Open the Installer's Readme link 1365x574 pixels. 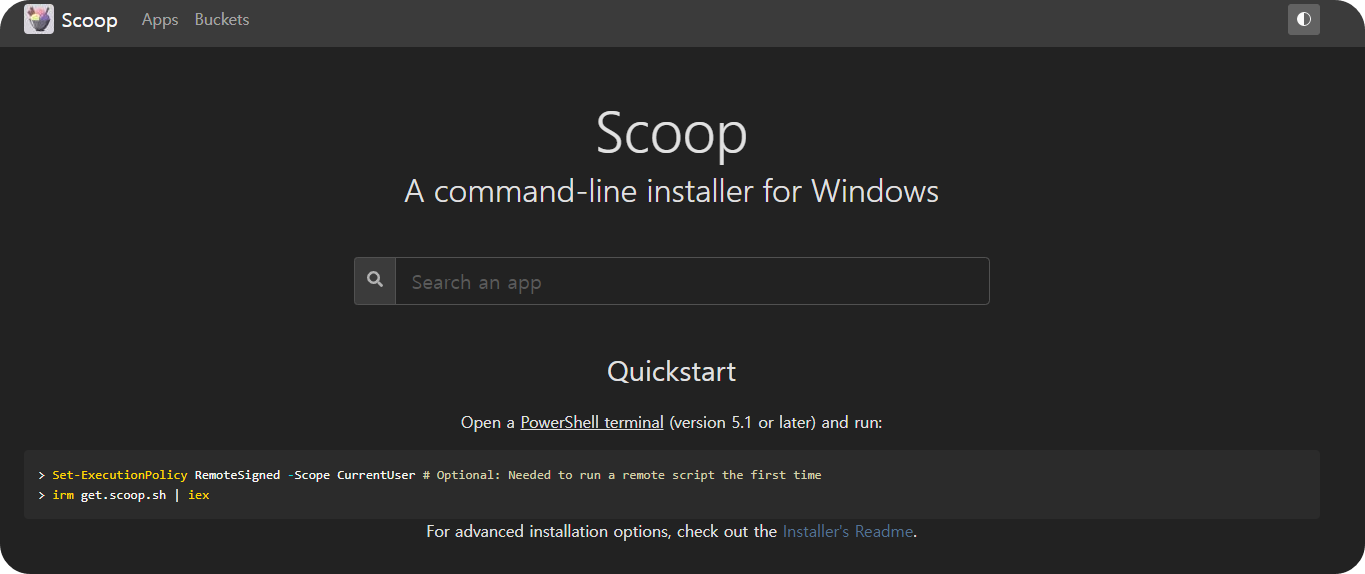tap(848, 531)
